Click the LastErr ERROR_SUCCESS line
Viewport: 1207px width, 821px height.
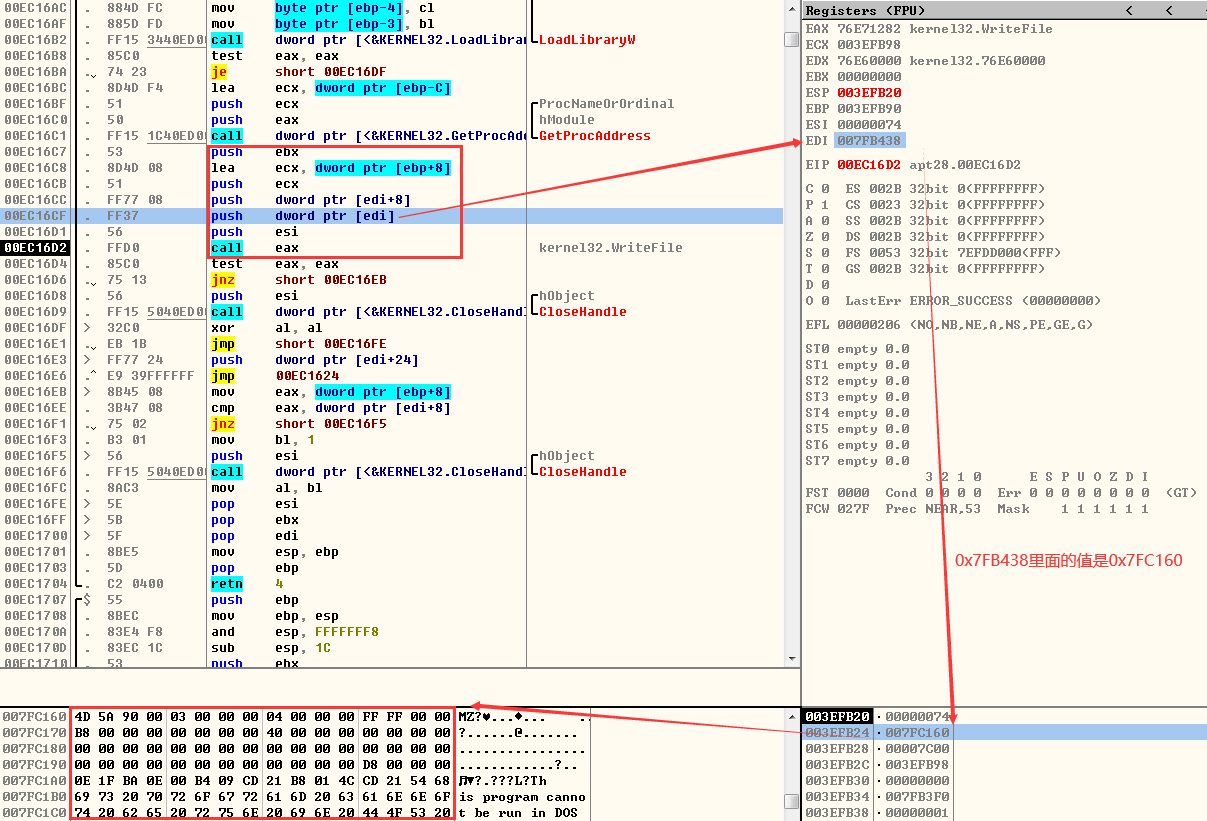[x=973, y=301]
